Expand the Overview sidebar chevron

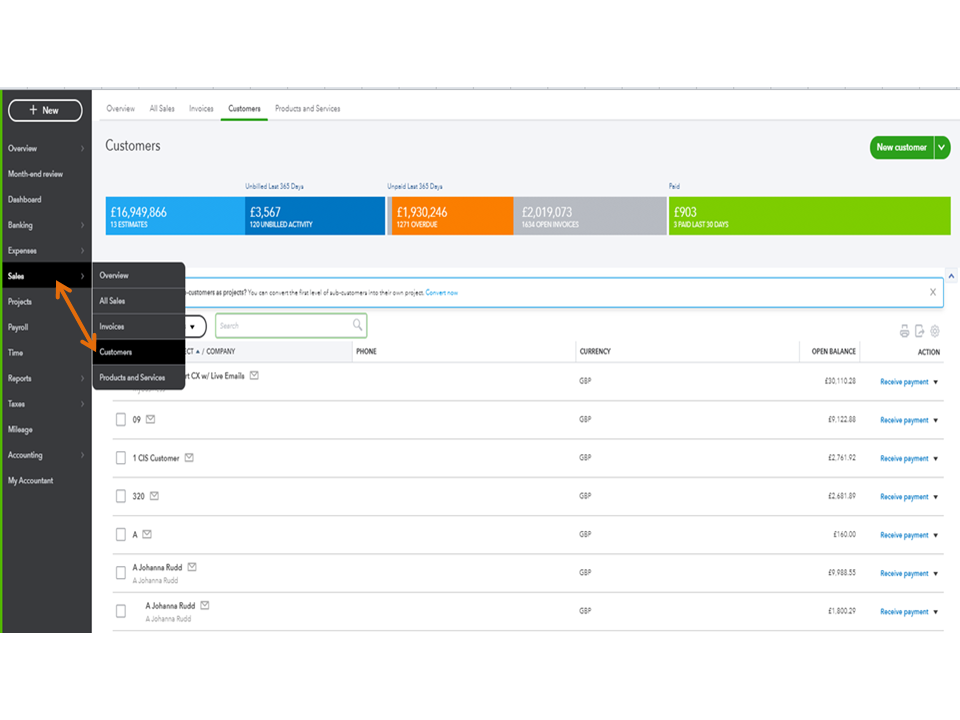[83, 148]
